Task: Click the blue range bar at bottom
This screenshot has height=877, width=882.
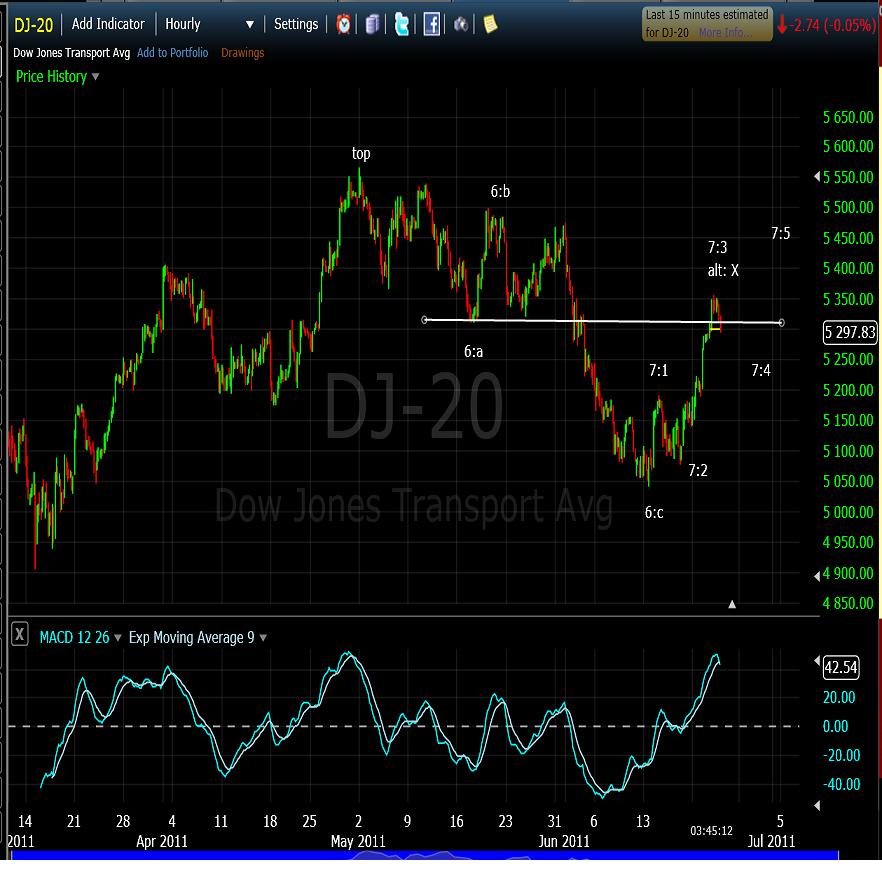Action: click(x=425, y=856)
